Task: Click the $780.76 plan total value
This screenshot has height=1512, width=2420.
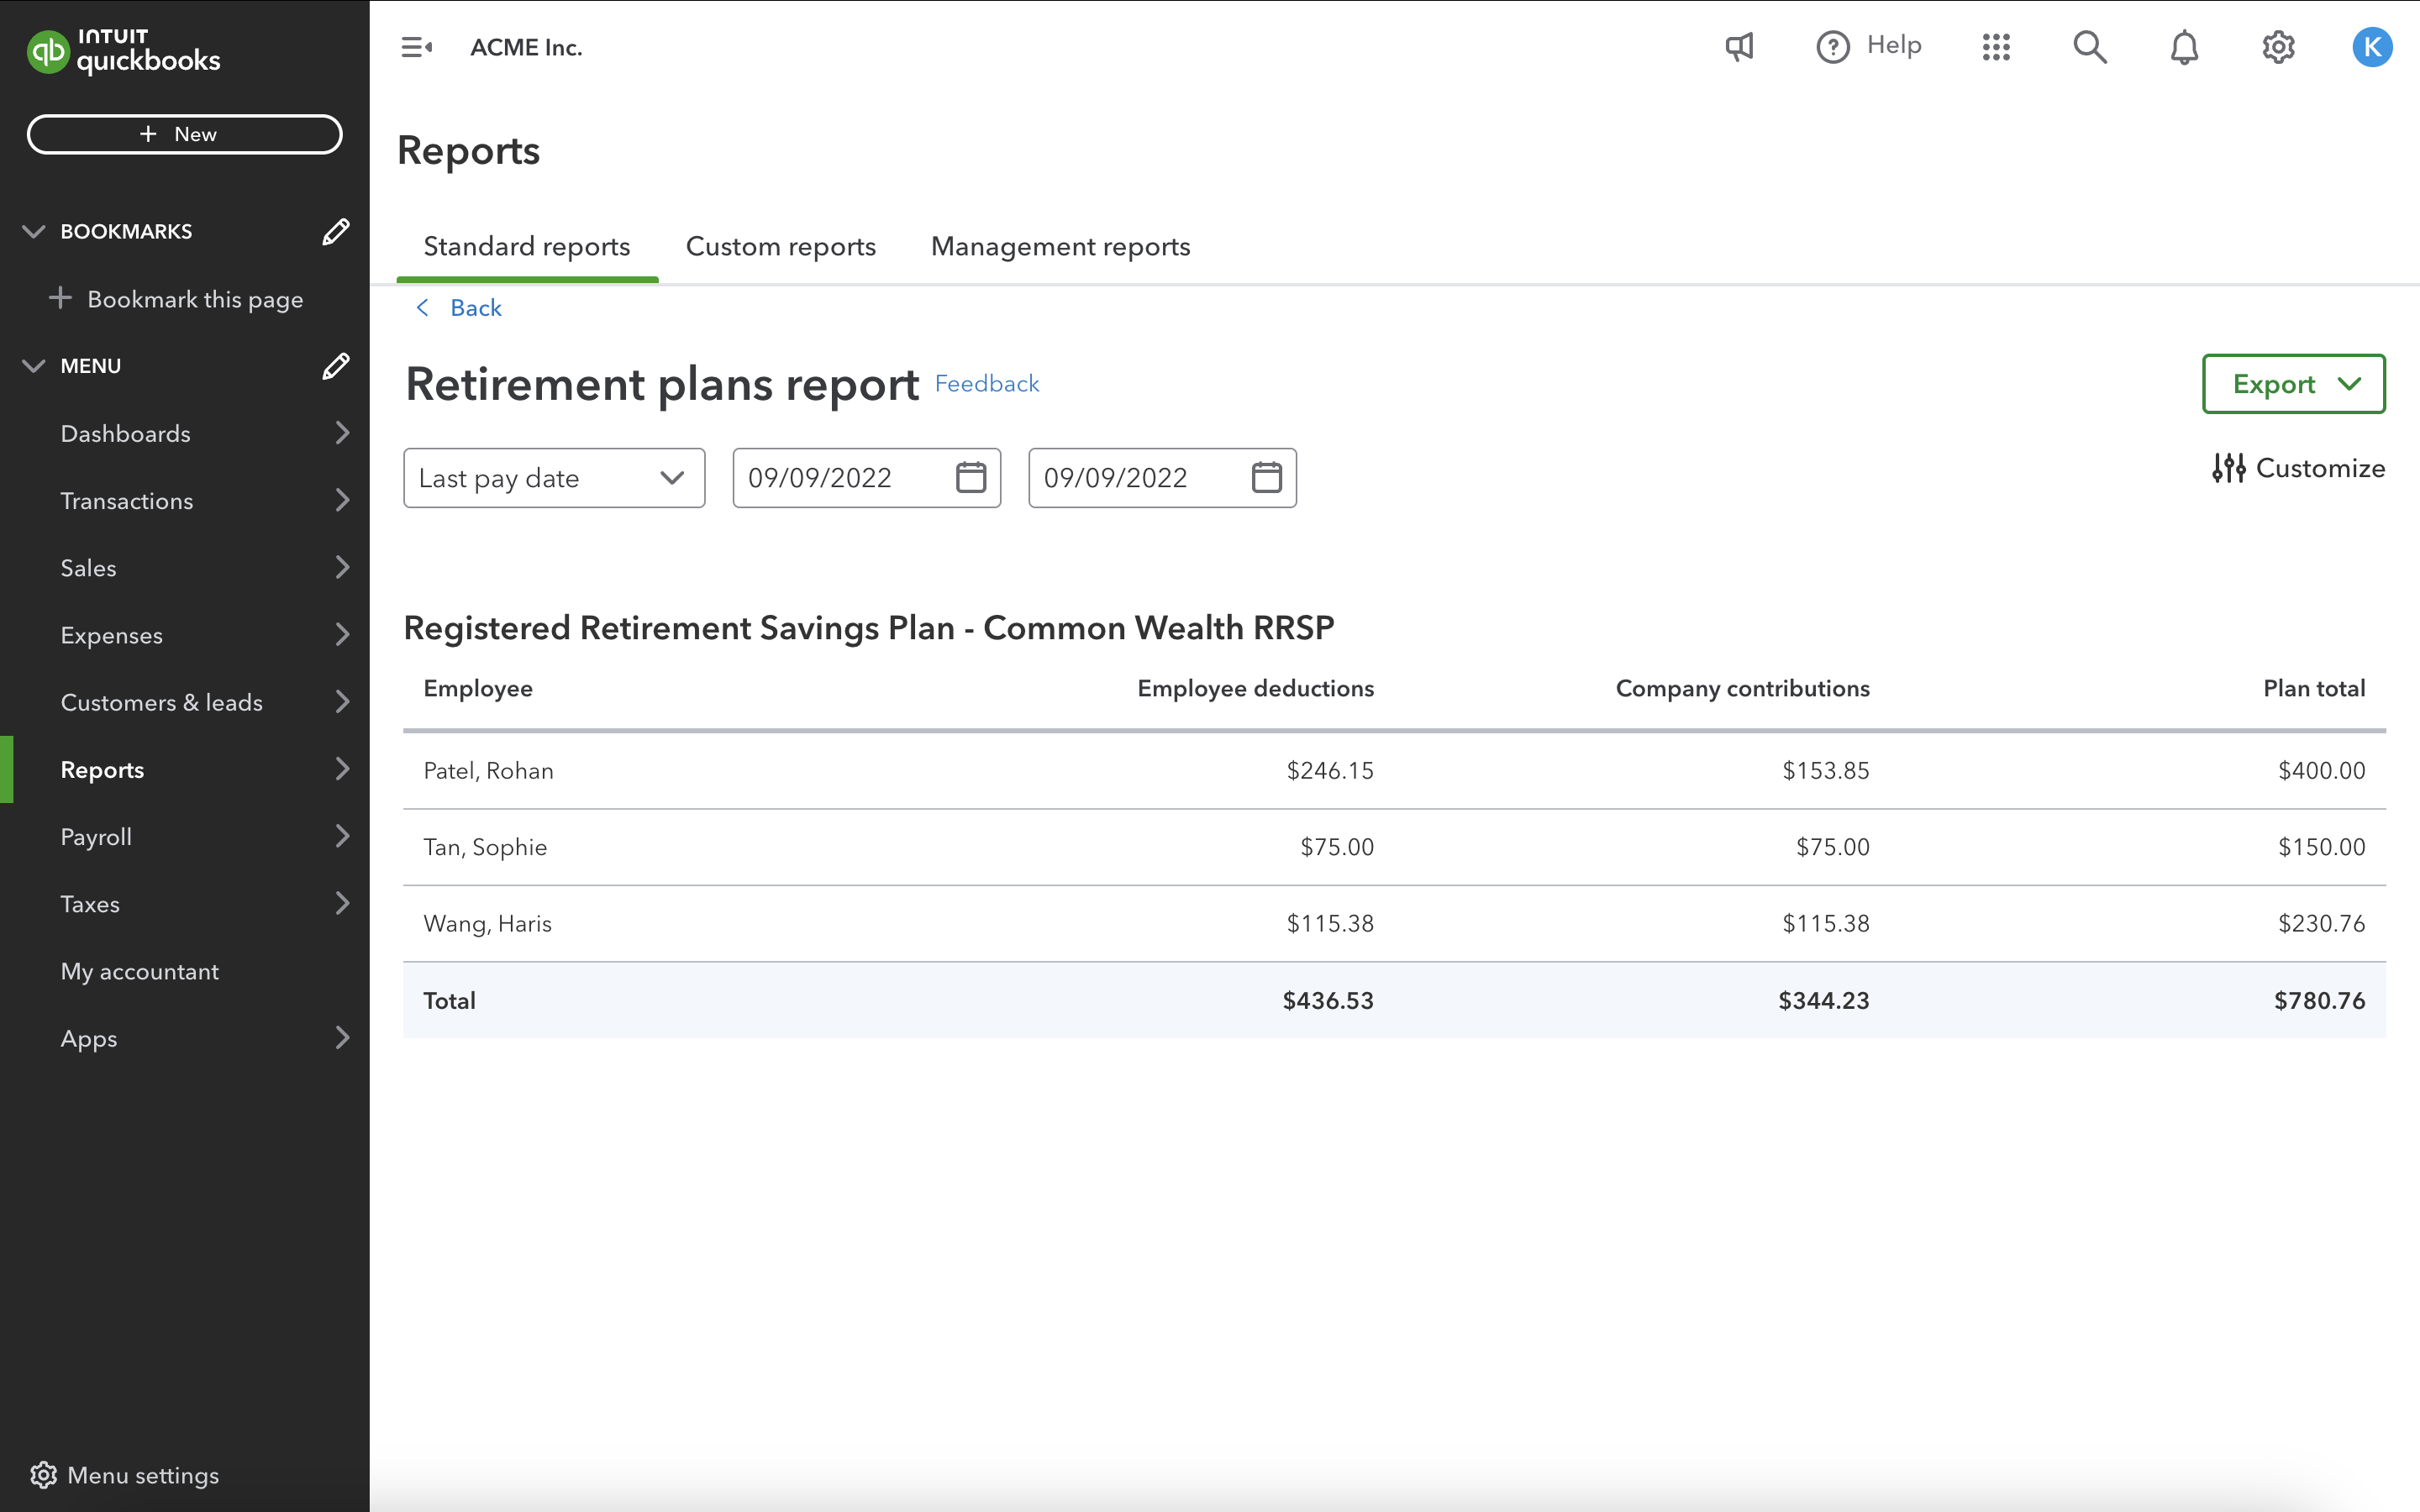Action: pyautogui.click(x=2319, y=1000)
